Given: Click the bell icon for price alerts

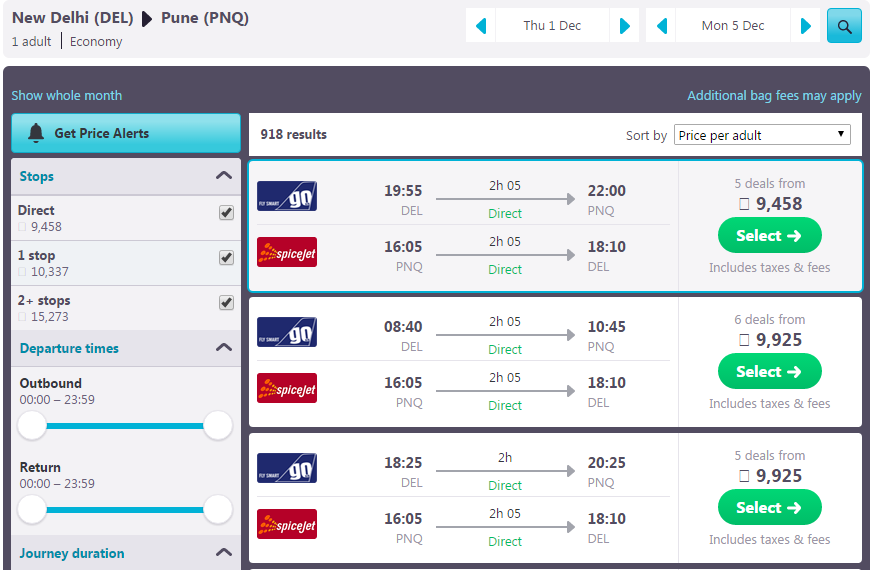Looking at the screenshot, I should [x=36, y=133].
